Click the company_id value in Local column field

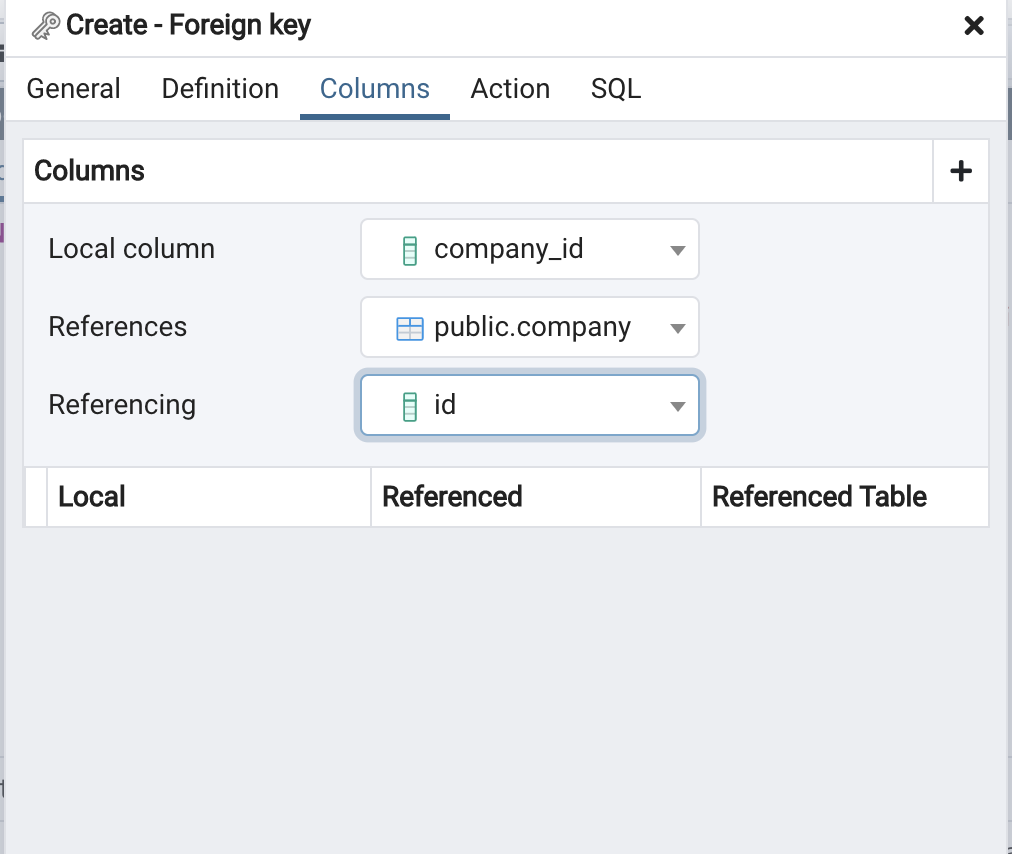508,250
